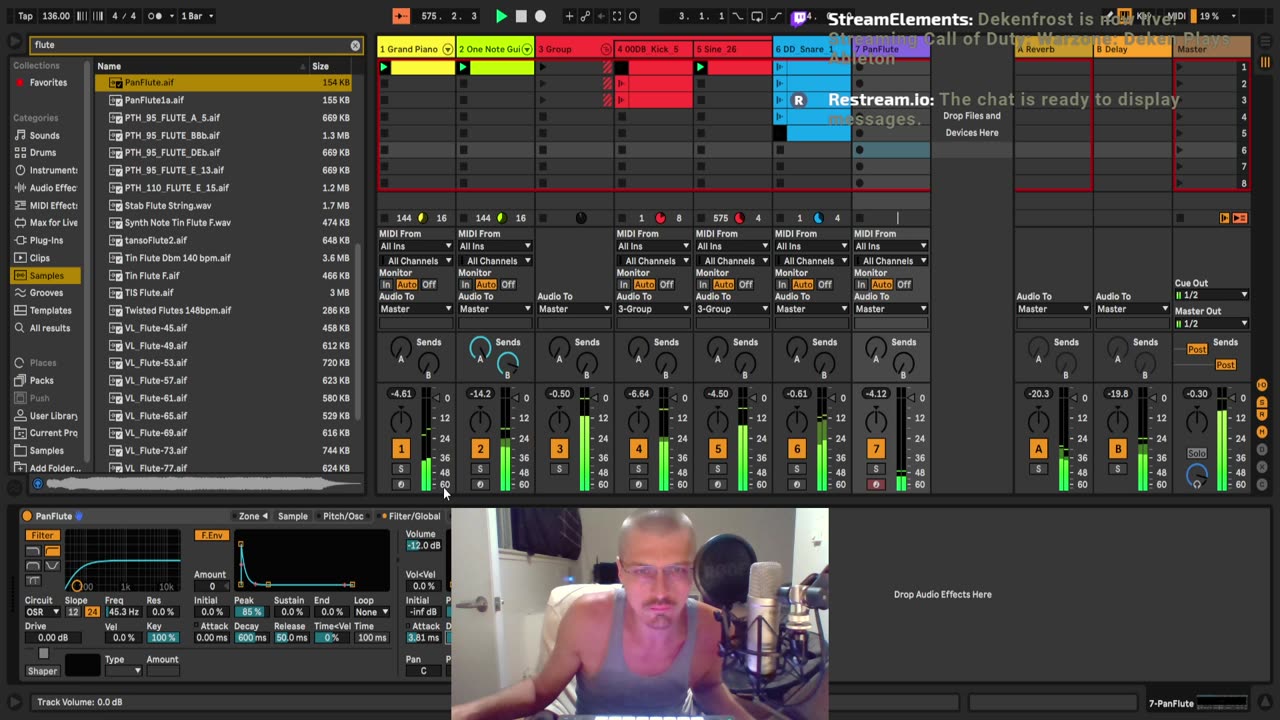This screenshot has height=720, width=1280.
Task: Unfold the 3 Group track
Action: (x=606, y=49)
